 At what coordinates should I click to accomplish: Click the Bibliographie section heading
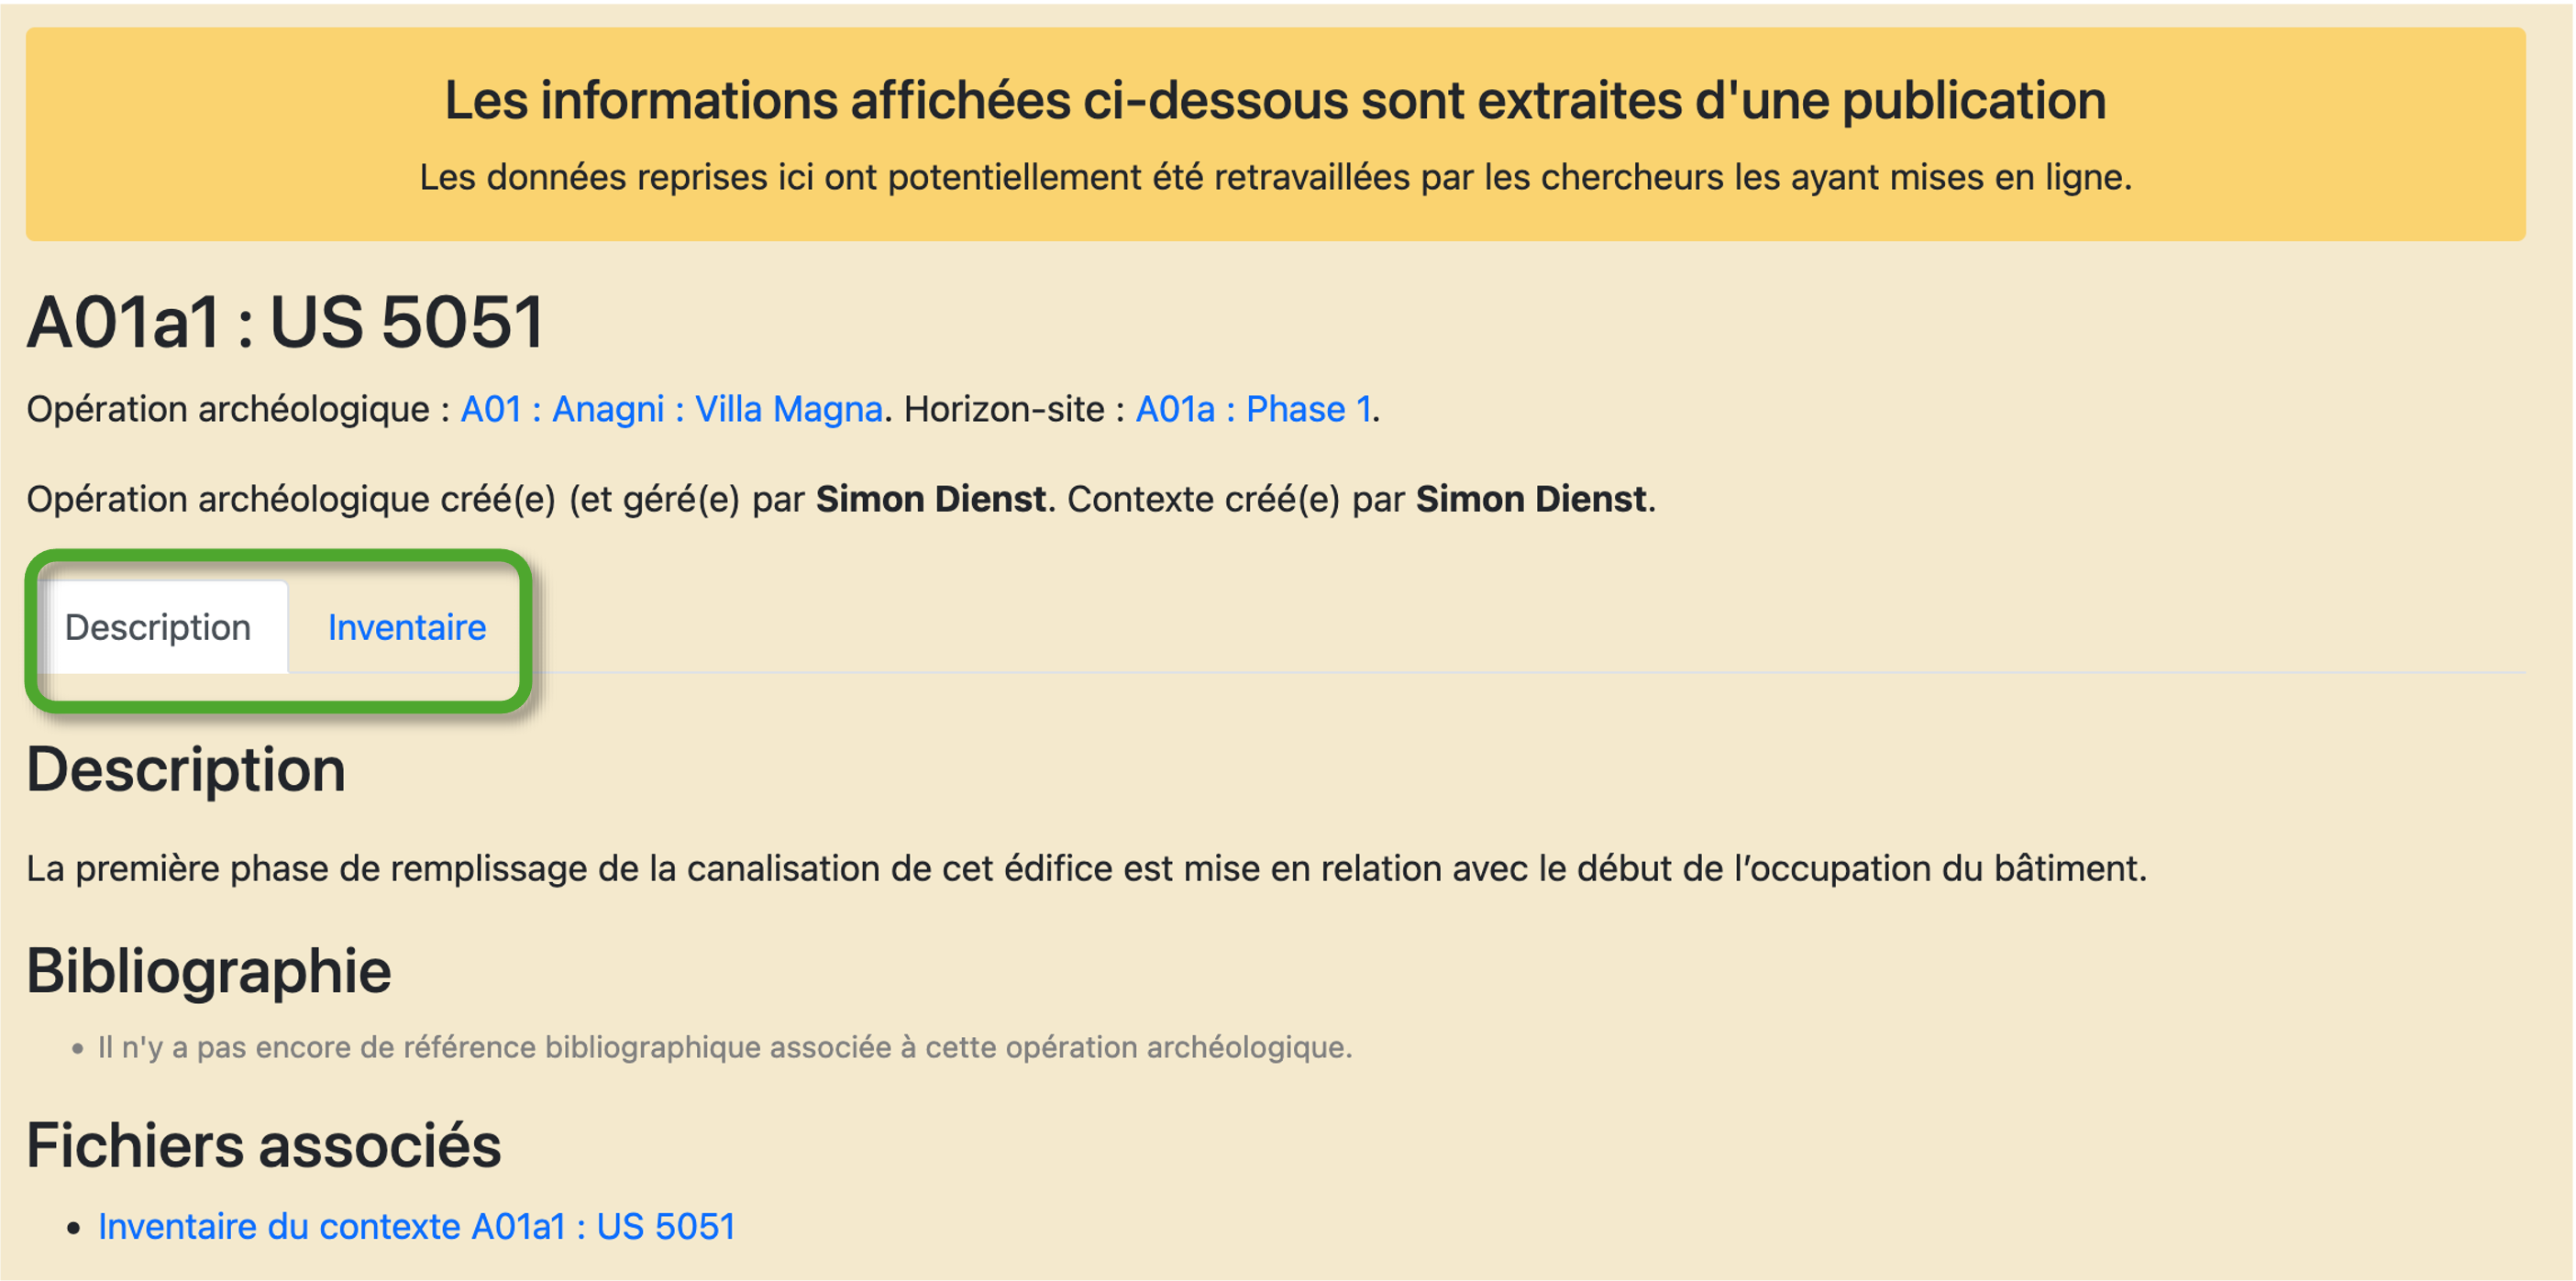208,970
